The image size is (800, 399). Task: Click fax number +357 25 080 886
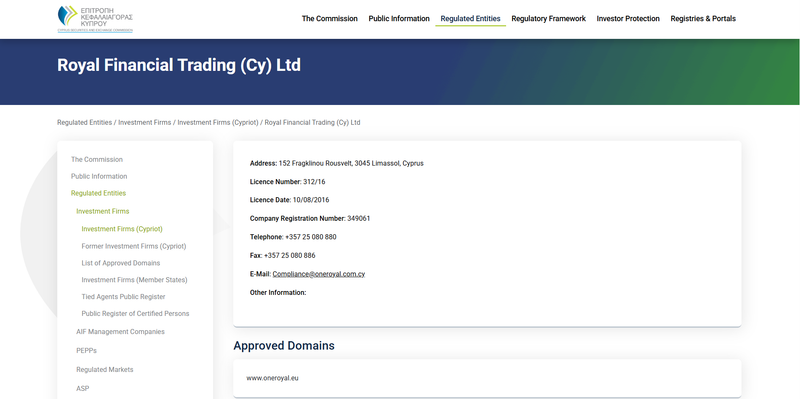[x=290, y=256]
